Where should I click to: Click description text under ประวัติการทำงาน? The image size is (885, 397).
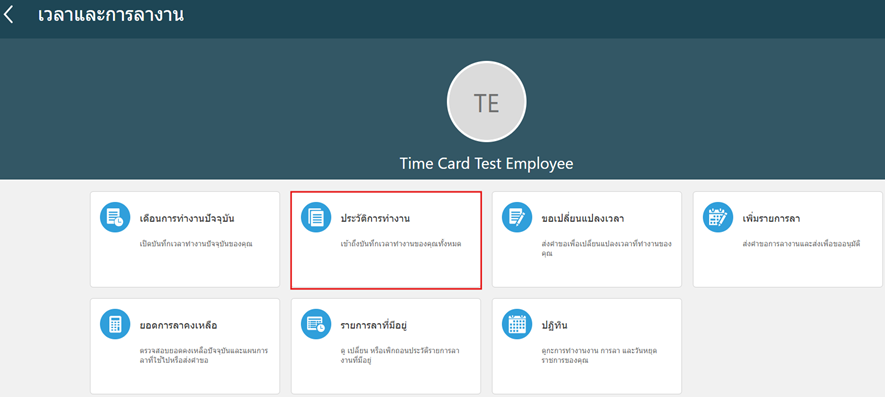click(401, 244)
